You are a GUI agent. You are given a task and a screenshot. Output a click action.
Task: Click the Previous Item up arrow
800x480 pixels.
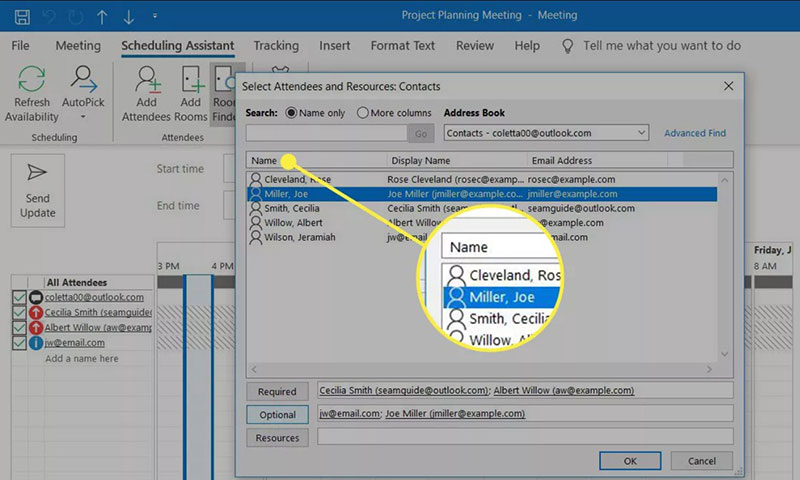point(102,17)
